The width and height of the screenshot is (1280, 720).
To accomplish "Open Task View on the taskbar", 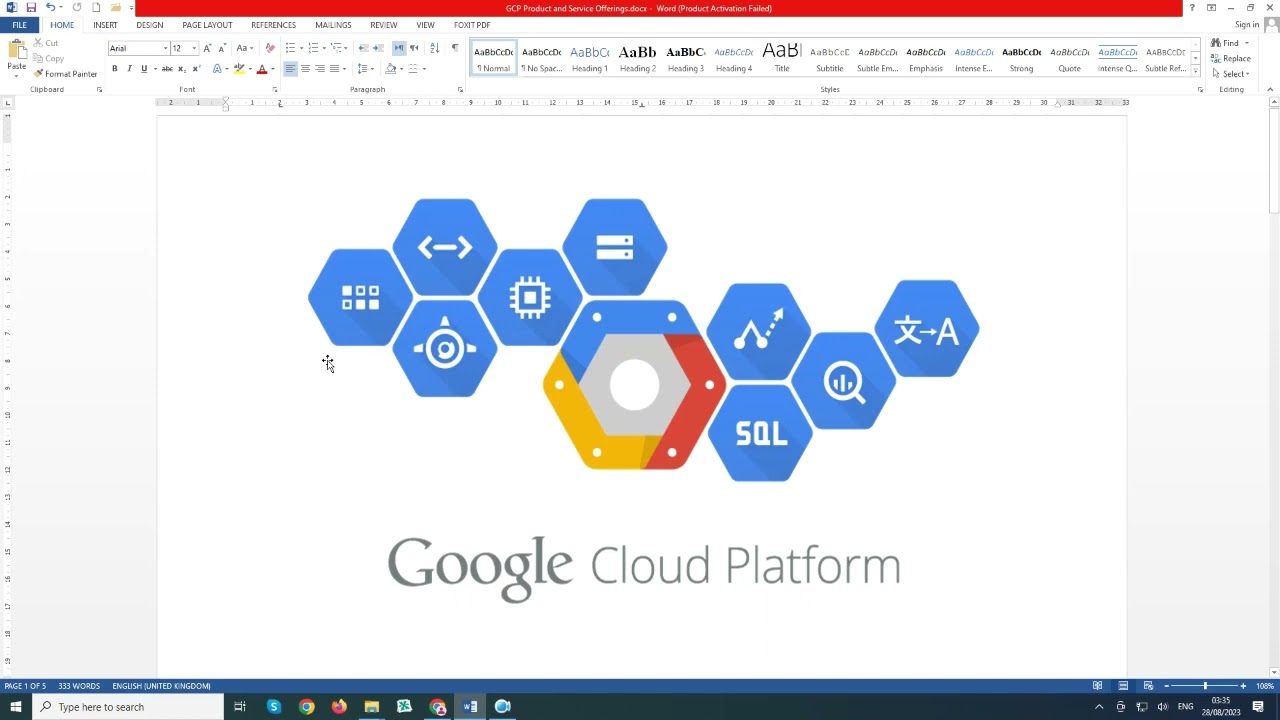I will click(x=240, y=707).
